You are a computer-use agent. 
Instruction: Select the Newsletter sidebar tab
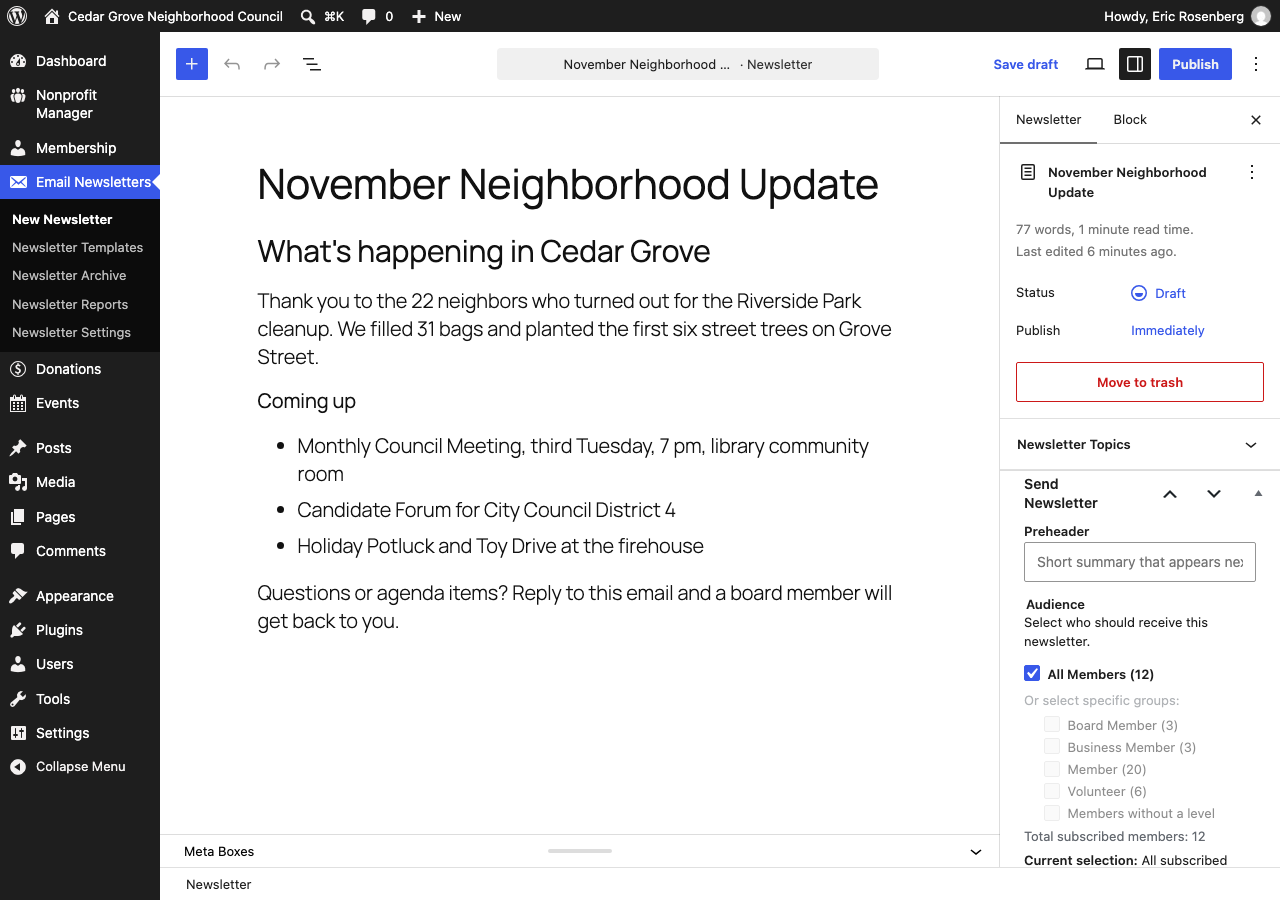1048,120
